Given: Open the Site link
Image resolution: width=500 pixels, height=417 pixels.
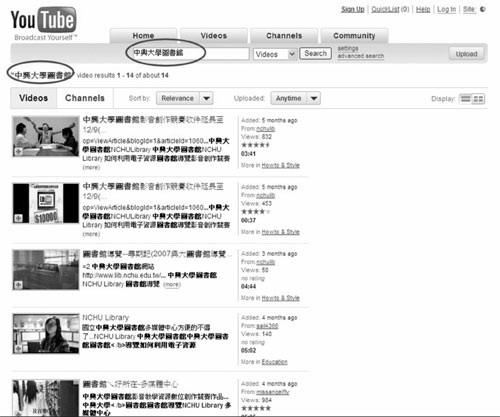Looking at the screenshot, I should [469, 9].
